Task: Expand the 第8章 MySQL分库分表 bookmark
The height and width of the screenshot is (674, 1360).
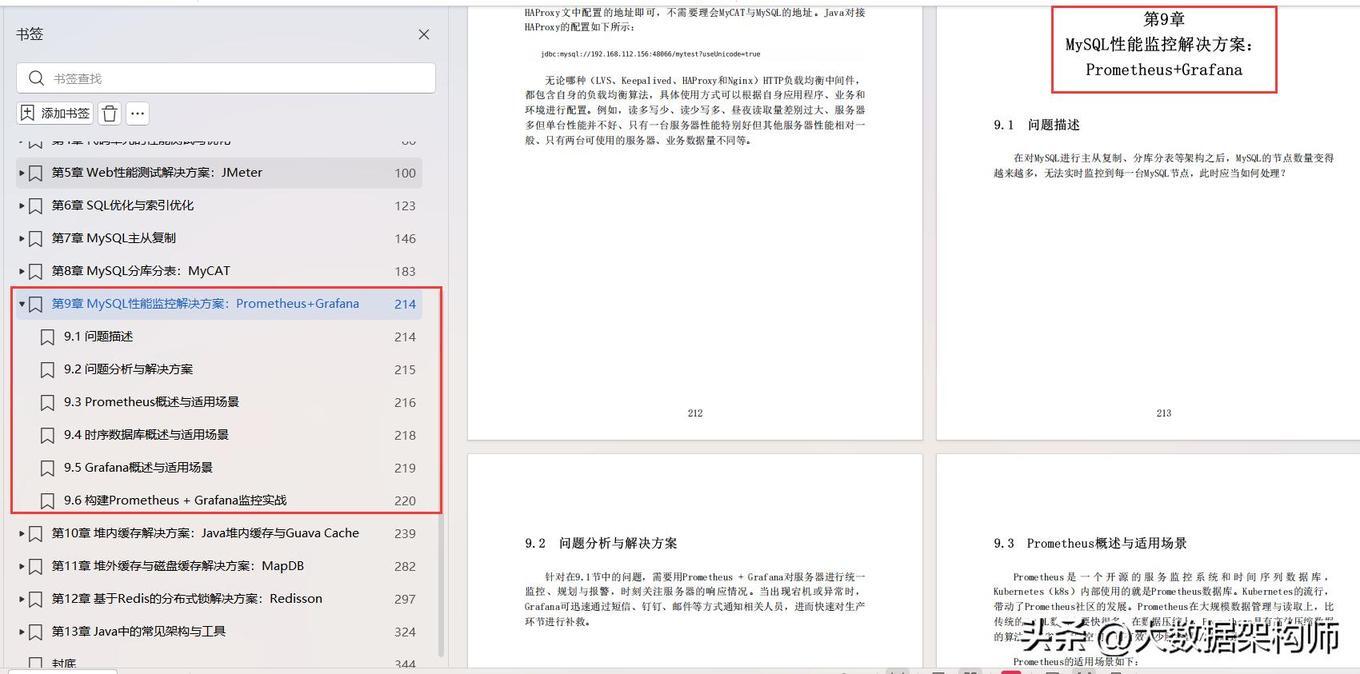Action: tap(22, 271)
